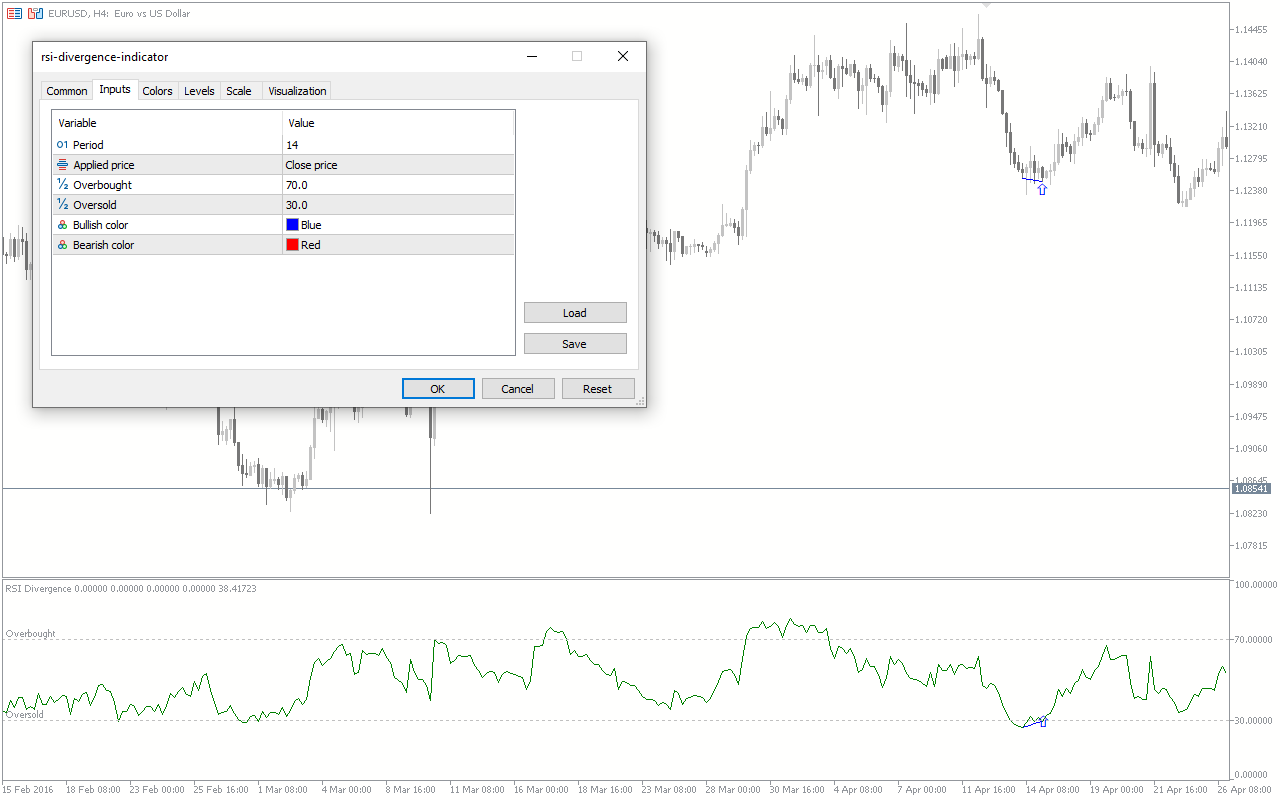Switch to the Common tab
The width and height of the screenshot is (1280, 800).
point(67,91)
